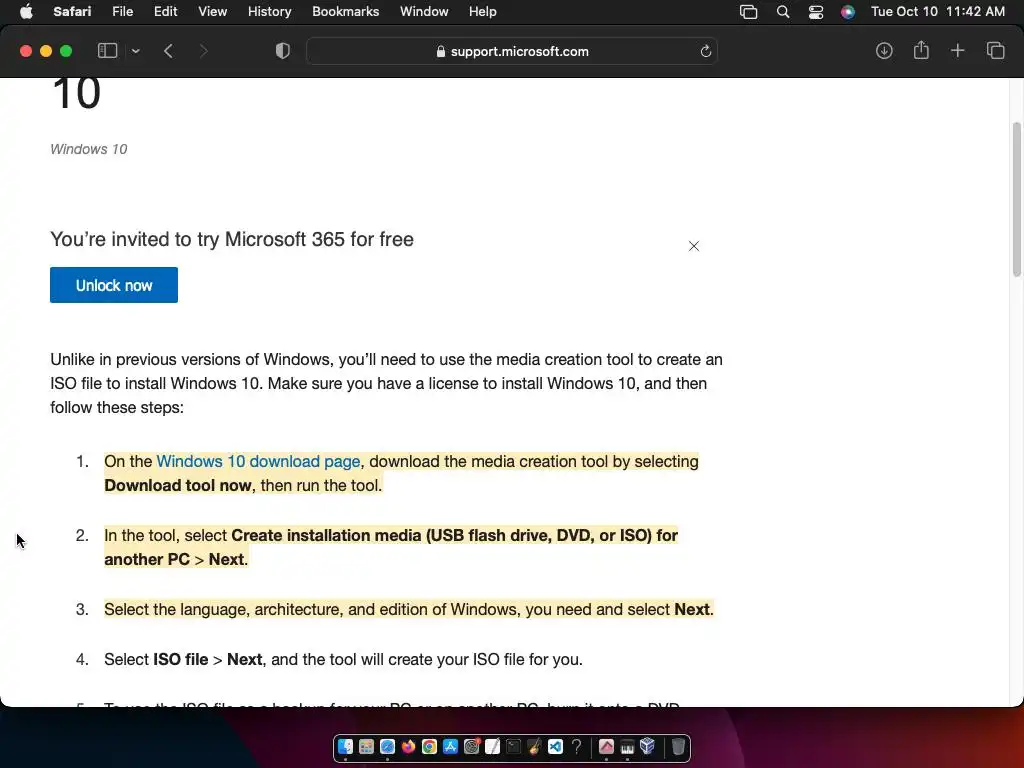Open the Share button in the toolbar
1024x768 pixels.
pyautogui.click(x=921, y=50)
